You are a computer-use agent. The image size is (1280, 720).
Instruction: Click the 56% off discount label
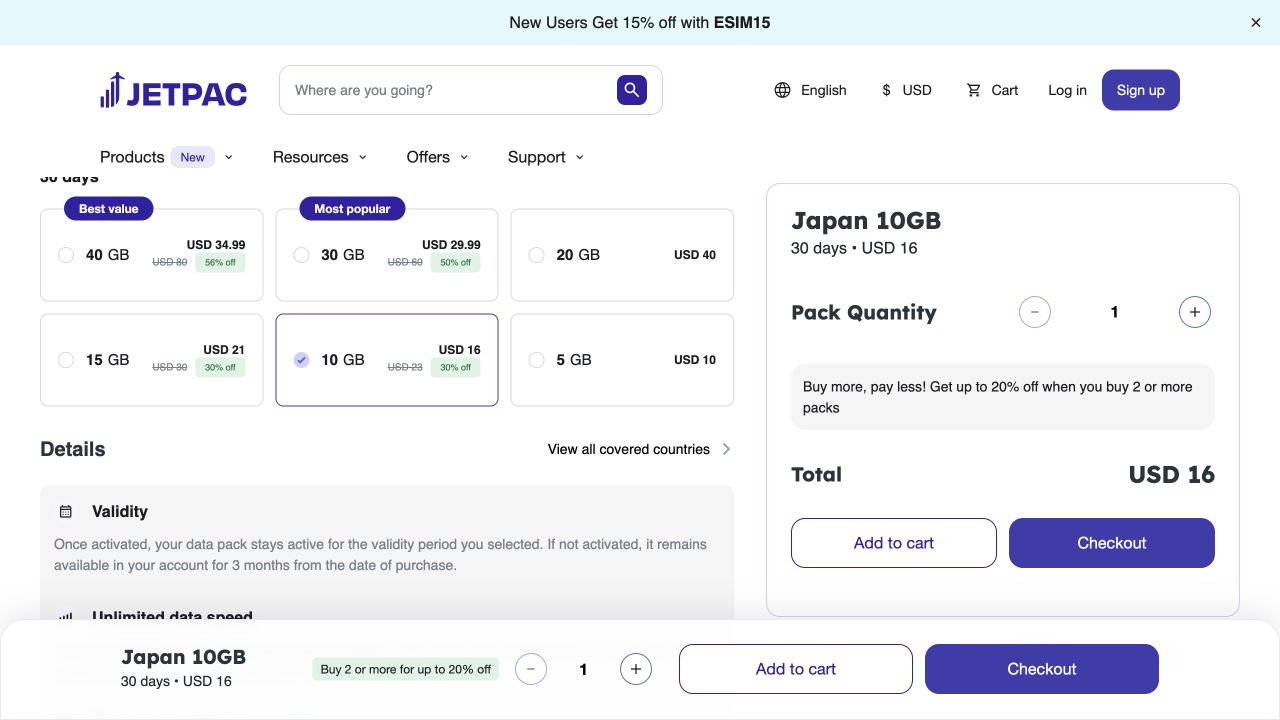pos(220,262)
